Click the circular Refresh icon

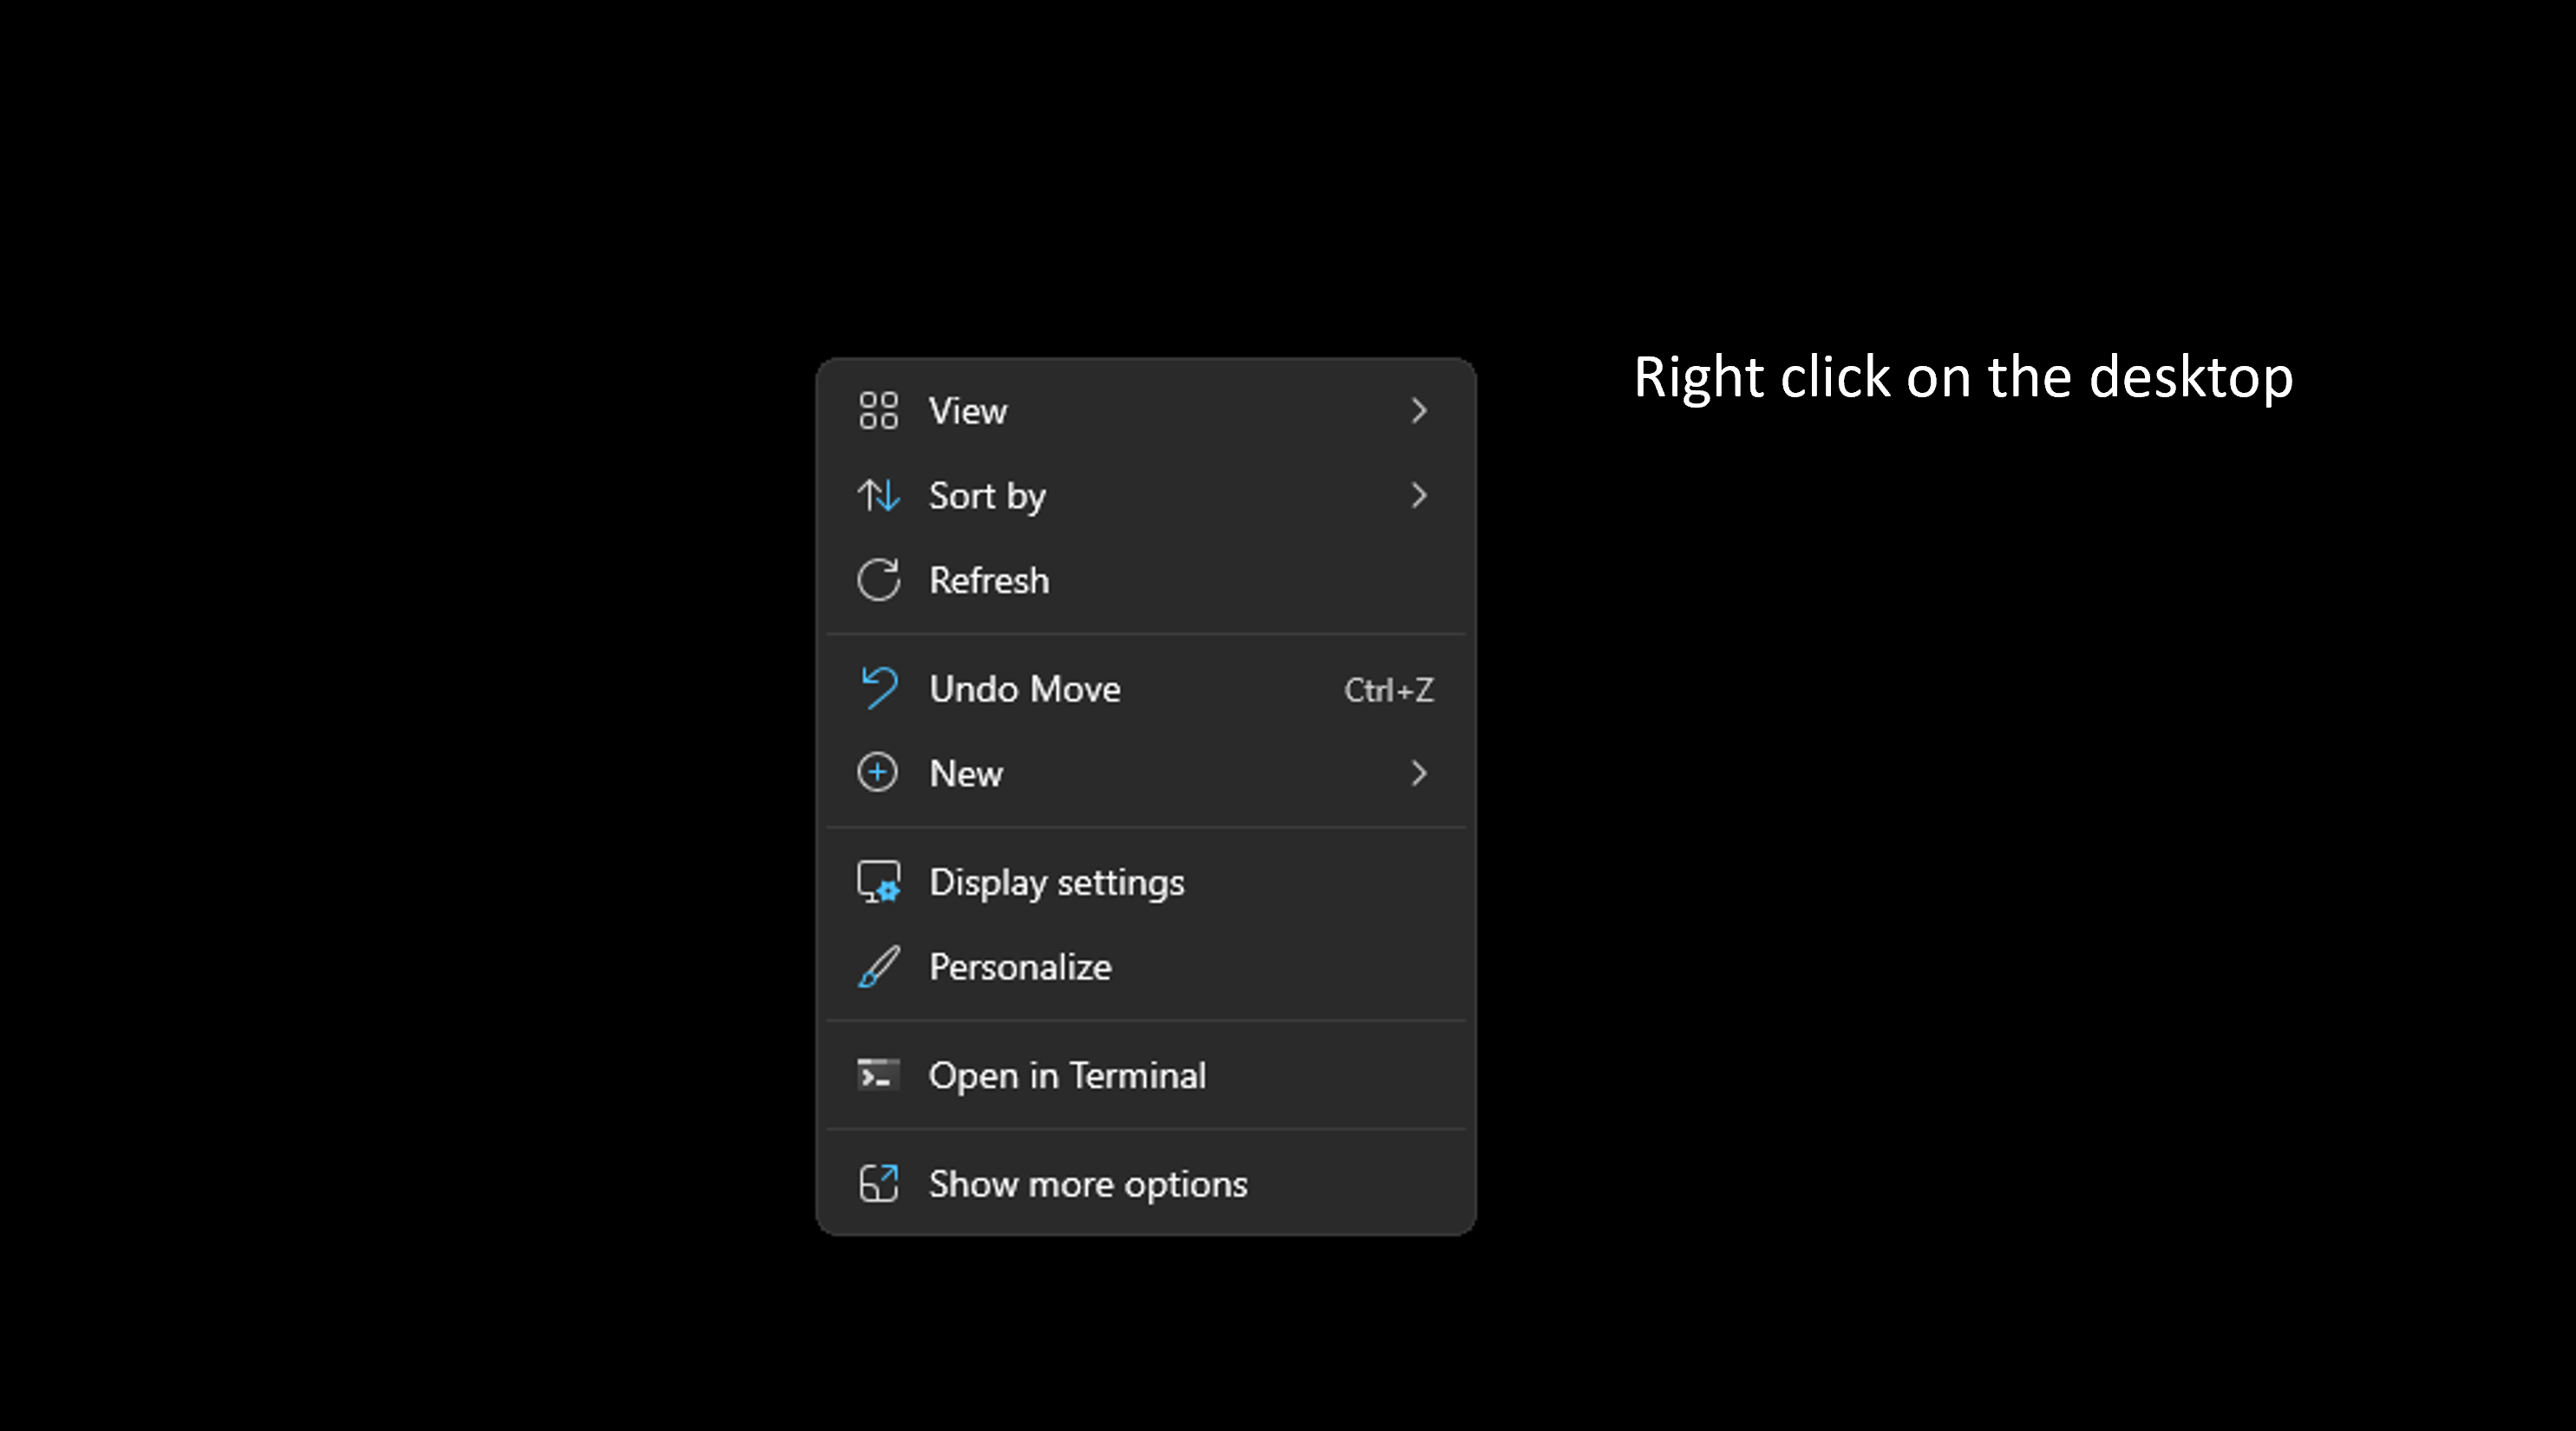coord(878,580)
